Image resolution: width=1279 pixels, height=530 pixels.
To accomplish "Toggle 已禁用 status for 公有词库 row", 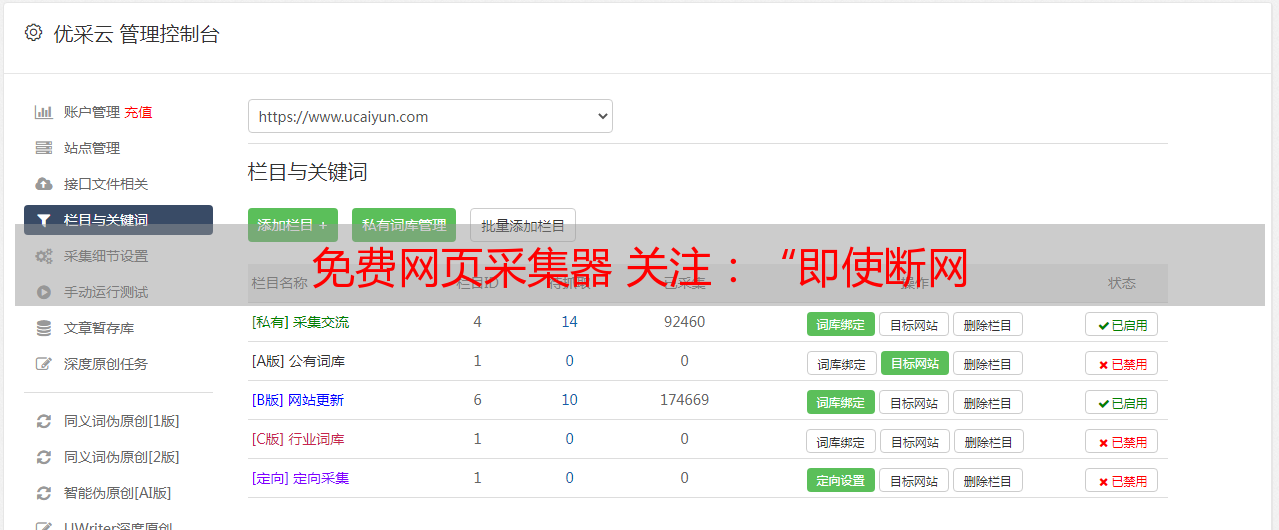I will click(1121, 363).
